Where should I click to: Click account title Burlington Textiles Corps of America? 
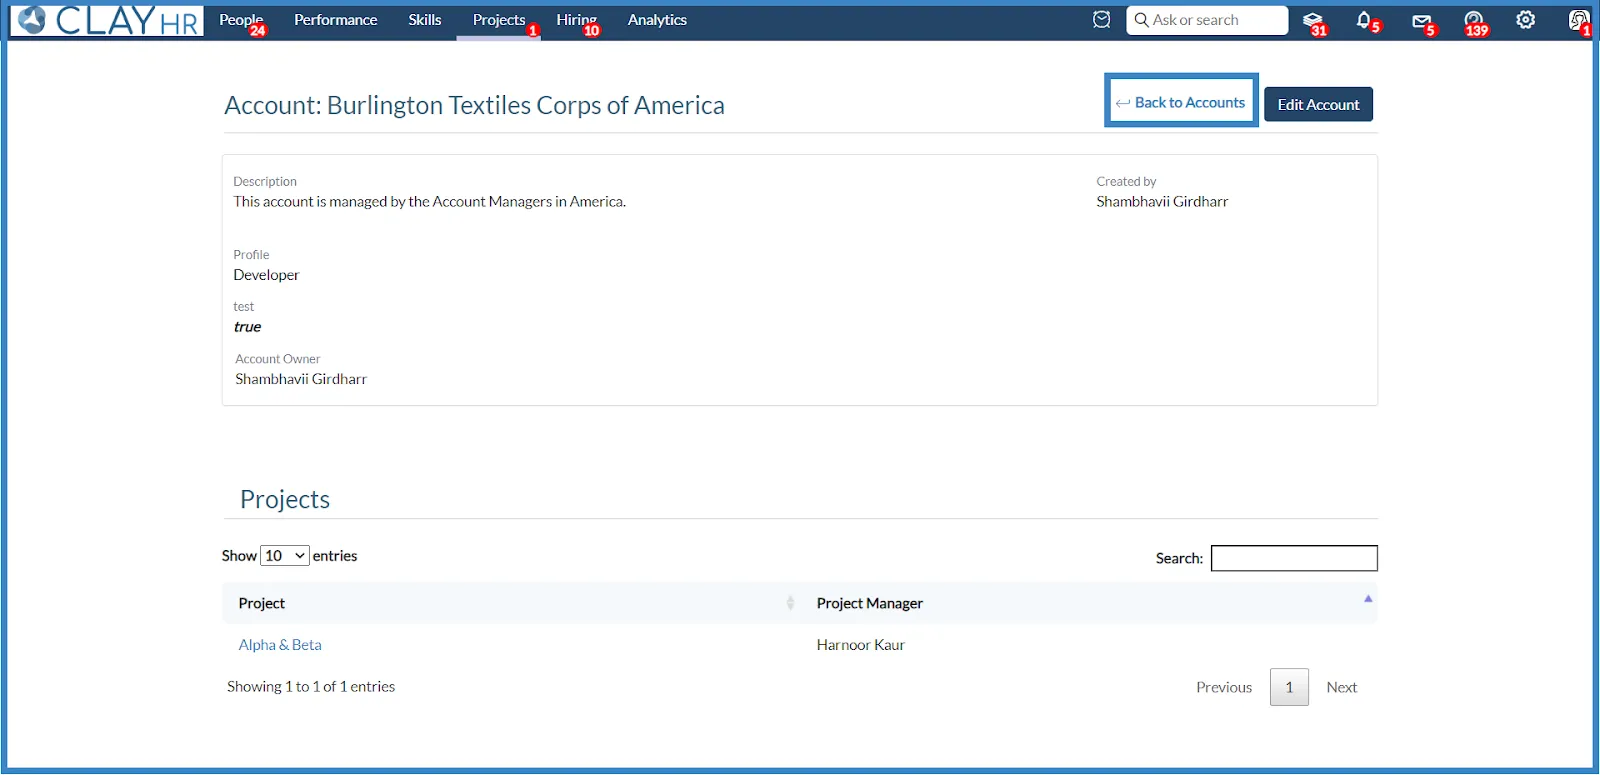point(526,105)
